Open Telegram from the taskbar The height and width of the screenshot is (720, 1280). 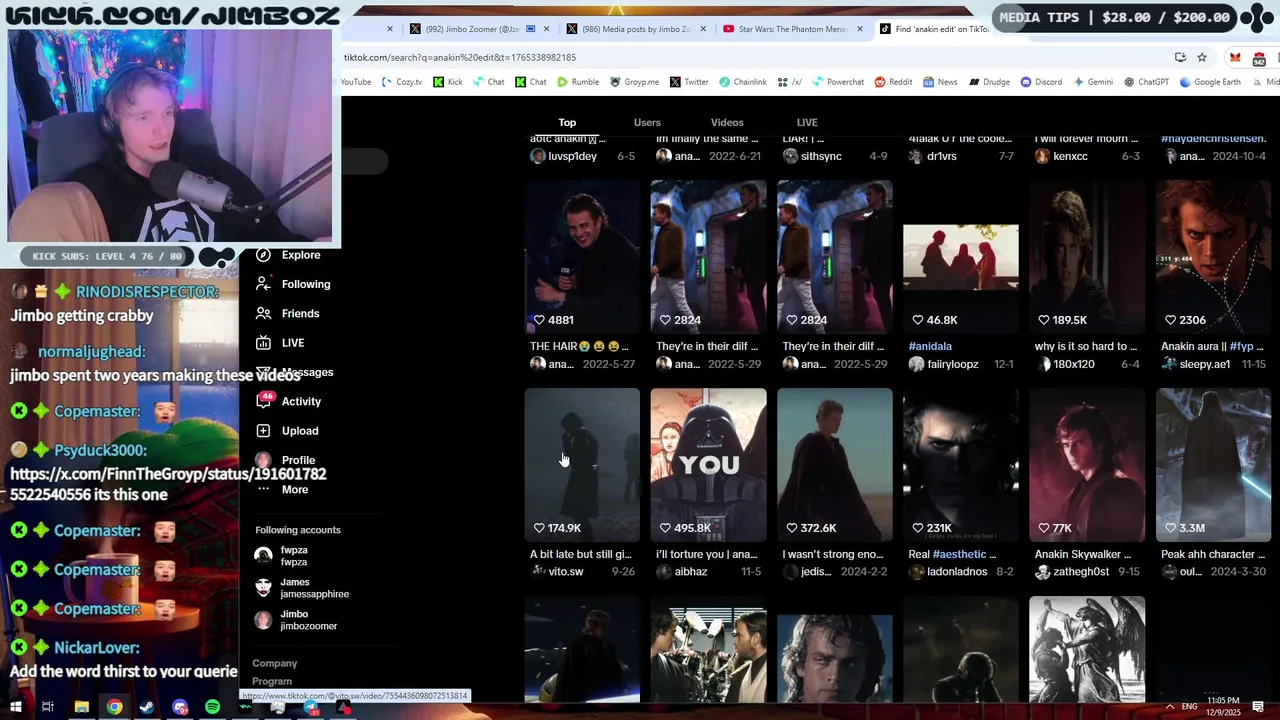coord(311,707)
